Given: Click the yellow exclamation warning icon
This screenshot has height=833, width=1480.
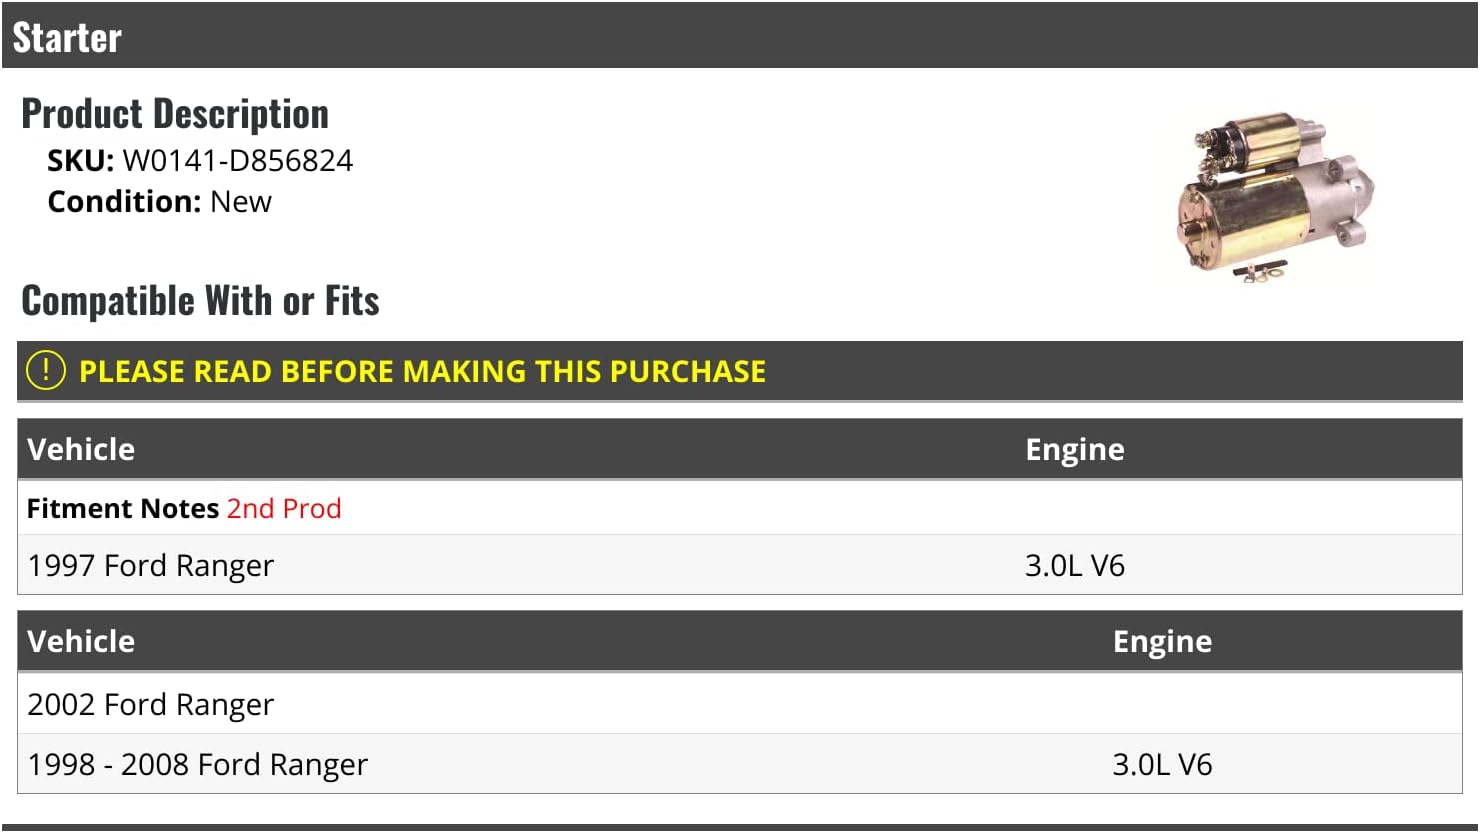Looking at the screenshot, I should (46, 371).
